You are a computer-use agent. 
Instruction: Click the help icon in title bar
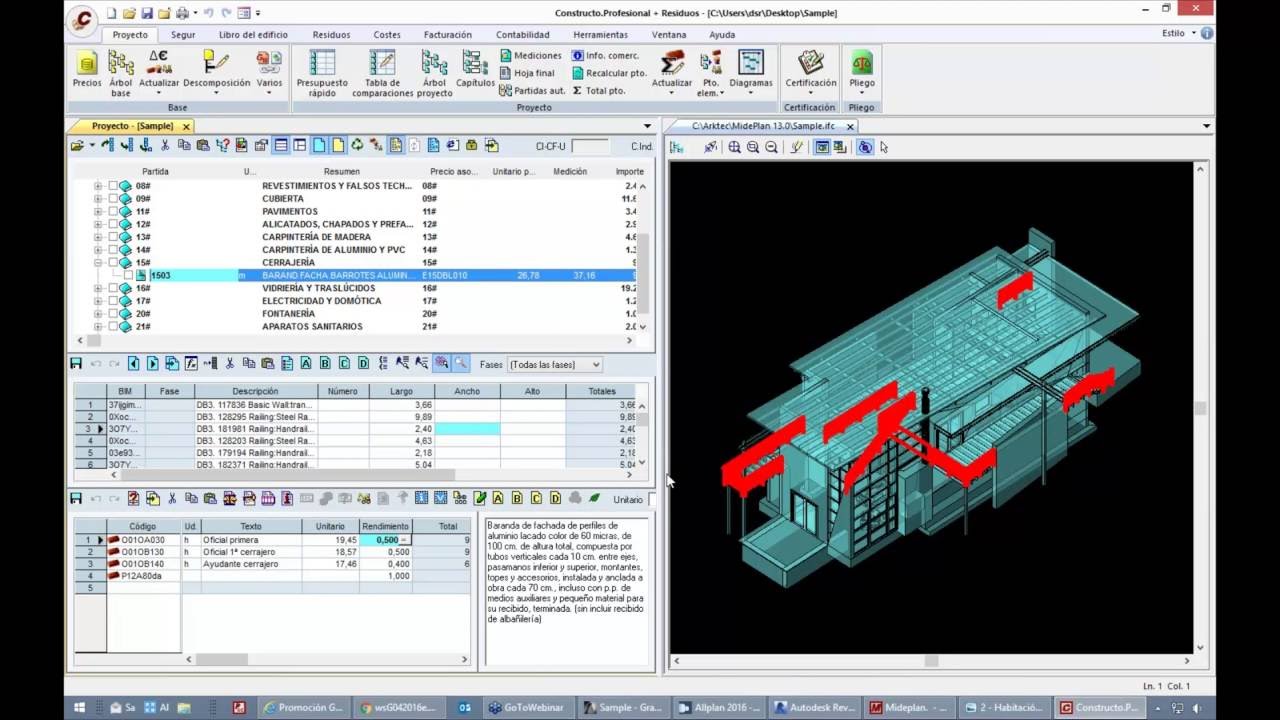pos(1207,33)
